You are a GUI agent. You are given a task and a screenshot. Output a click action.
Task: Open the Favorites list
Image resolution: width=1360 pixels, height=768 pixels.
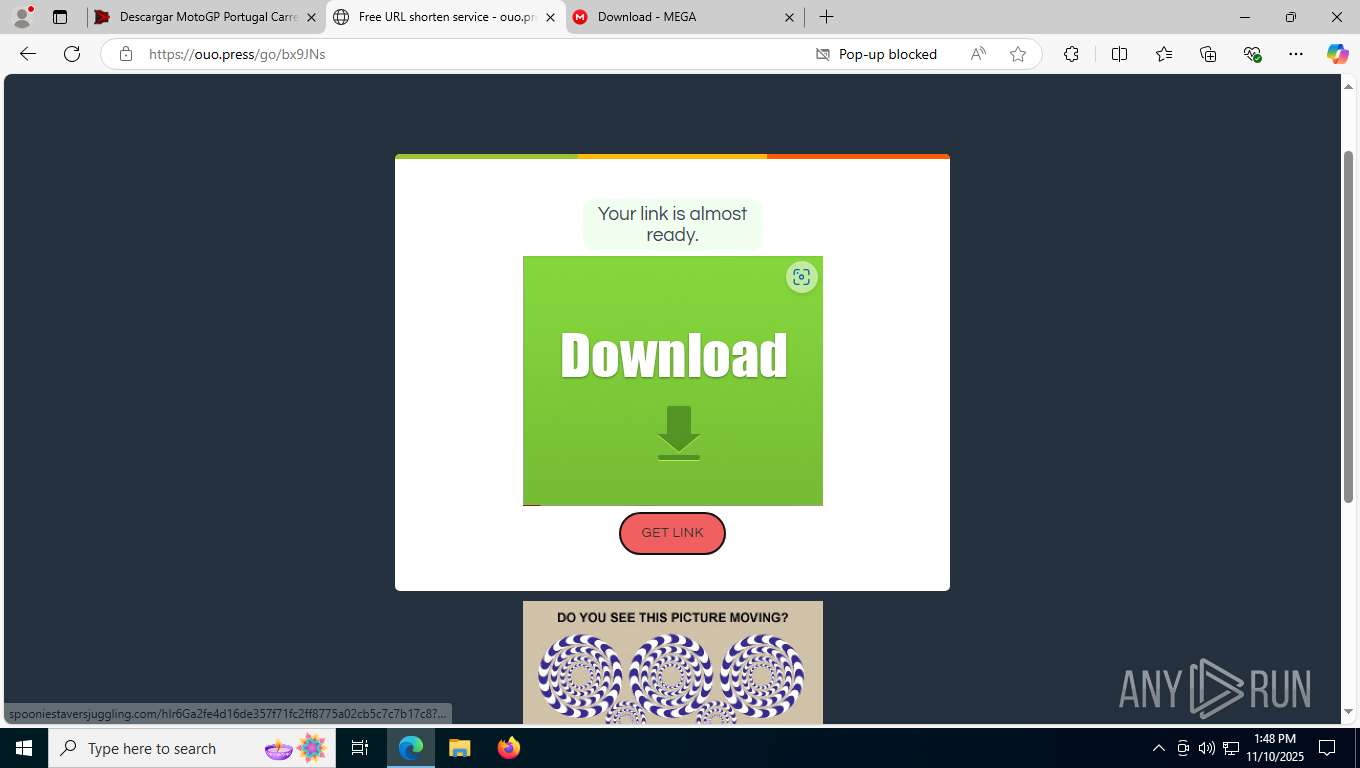coord(1164,54)
